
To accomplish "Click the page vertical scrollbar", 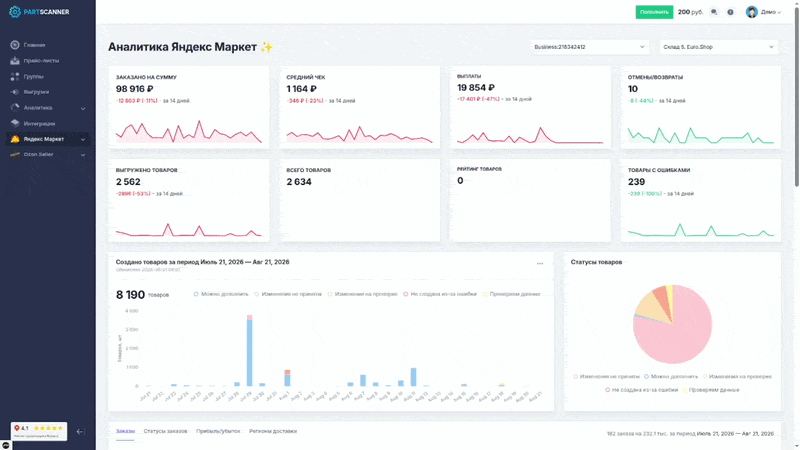I will pos(796,97).
